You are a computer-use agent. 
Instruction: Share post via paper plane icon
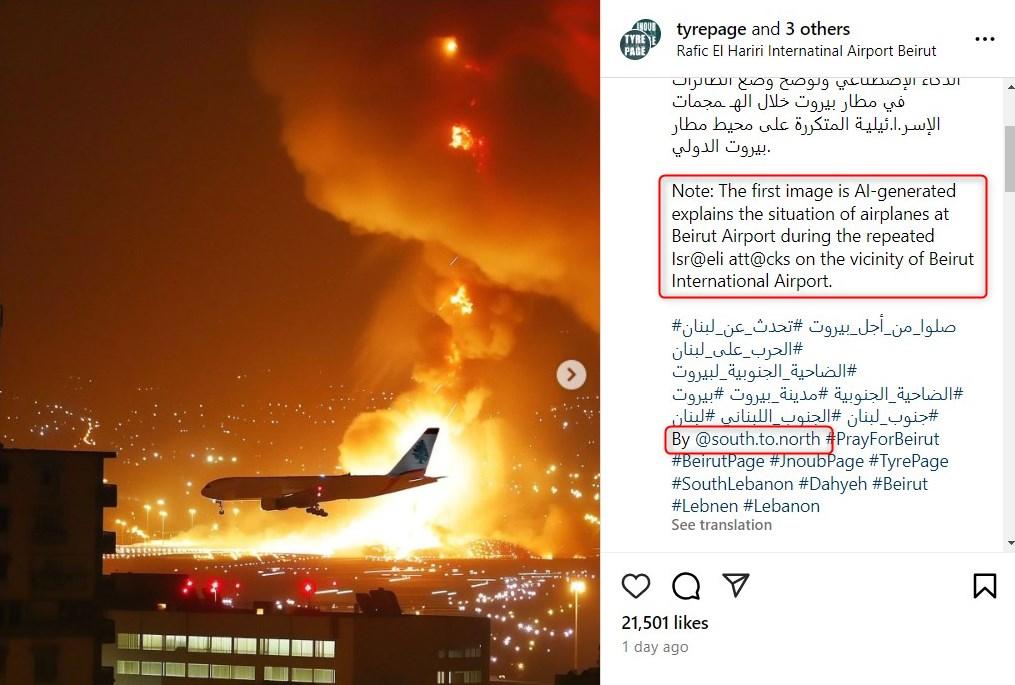(x=736, y=585)
